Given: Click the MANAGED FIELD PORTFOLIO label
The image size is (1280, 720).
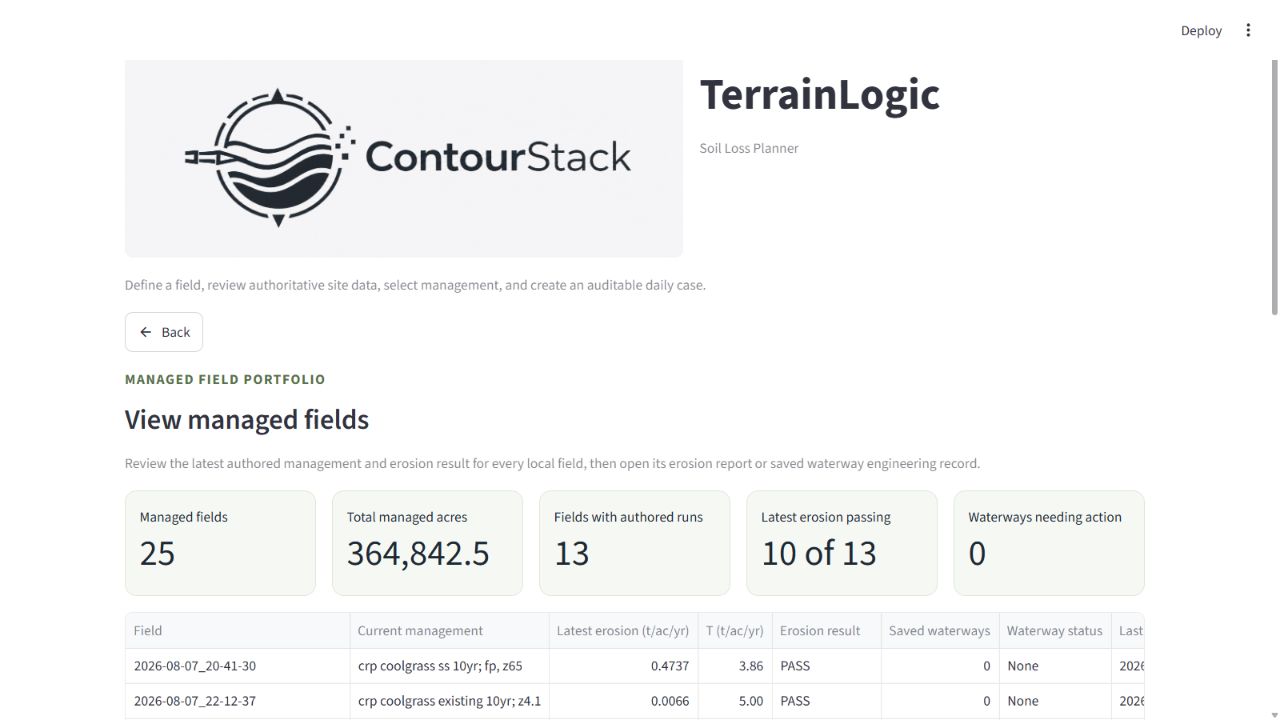Looking at the screenshot, I should pyautogui.click(x=225, y=379).
